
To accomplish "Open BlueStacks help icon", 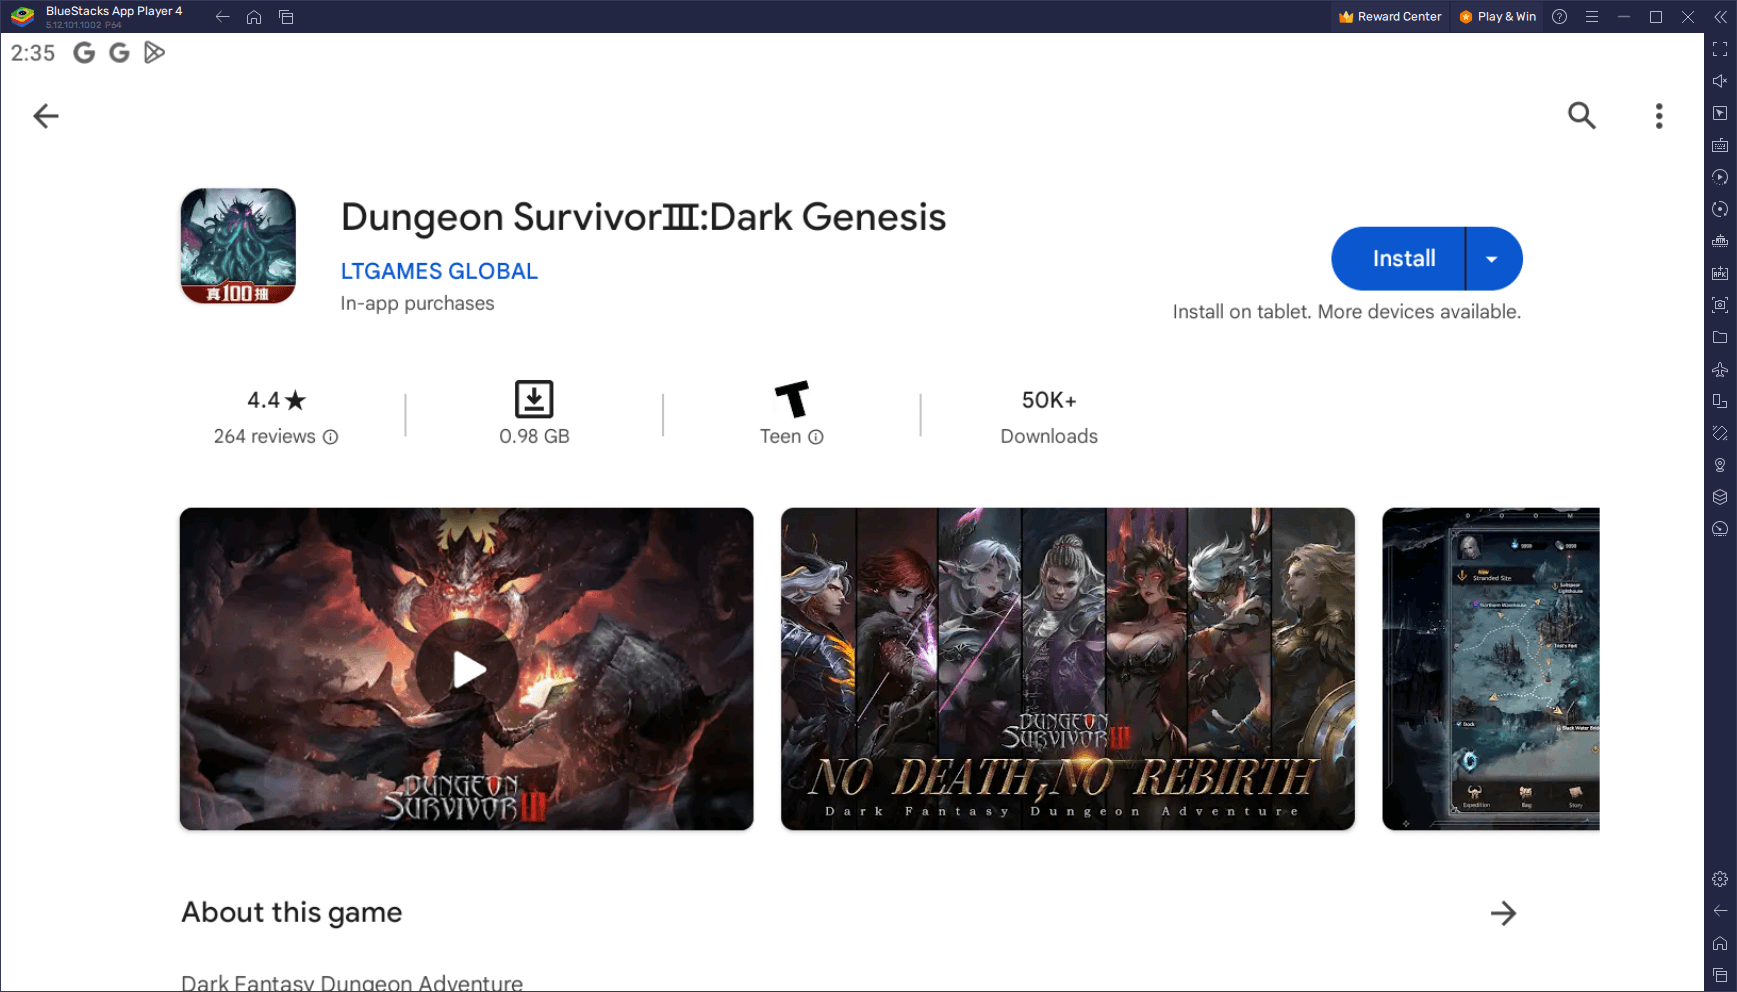I will tap(1560, 17).
